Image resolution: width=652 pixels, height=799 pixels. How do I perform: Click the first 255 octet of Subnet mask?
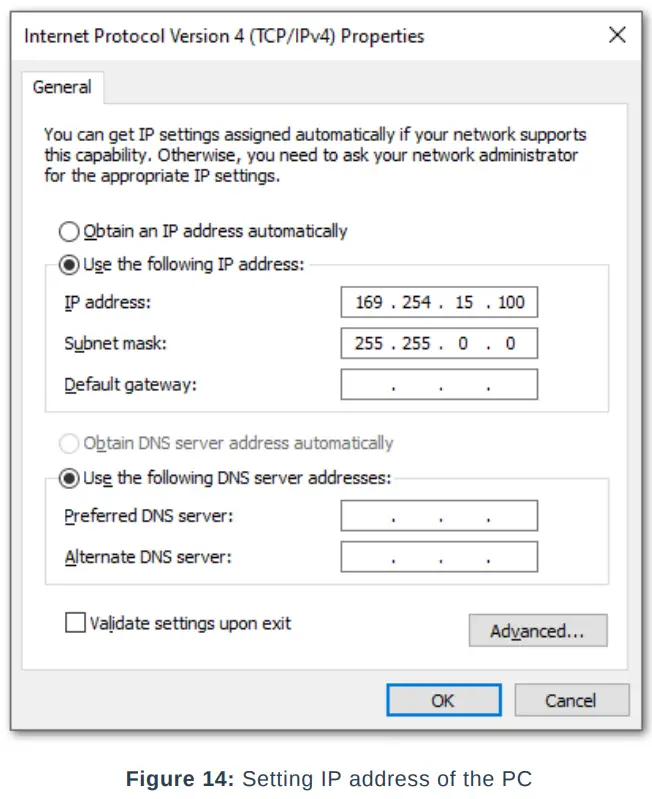[x=369, y=343]
